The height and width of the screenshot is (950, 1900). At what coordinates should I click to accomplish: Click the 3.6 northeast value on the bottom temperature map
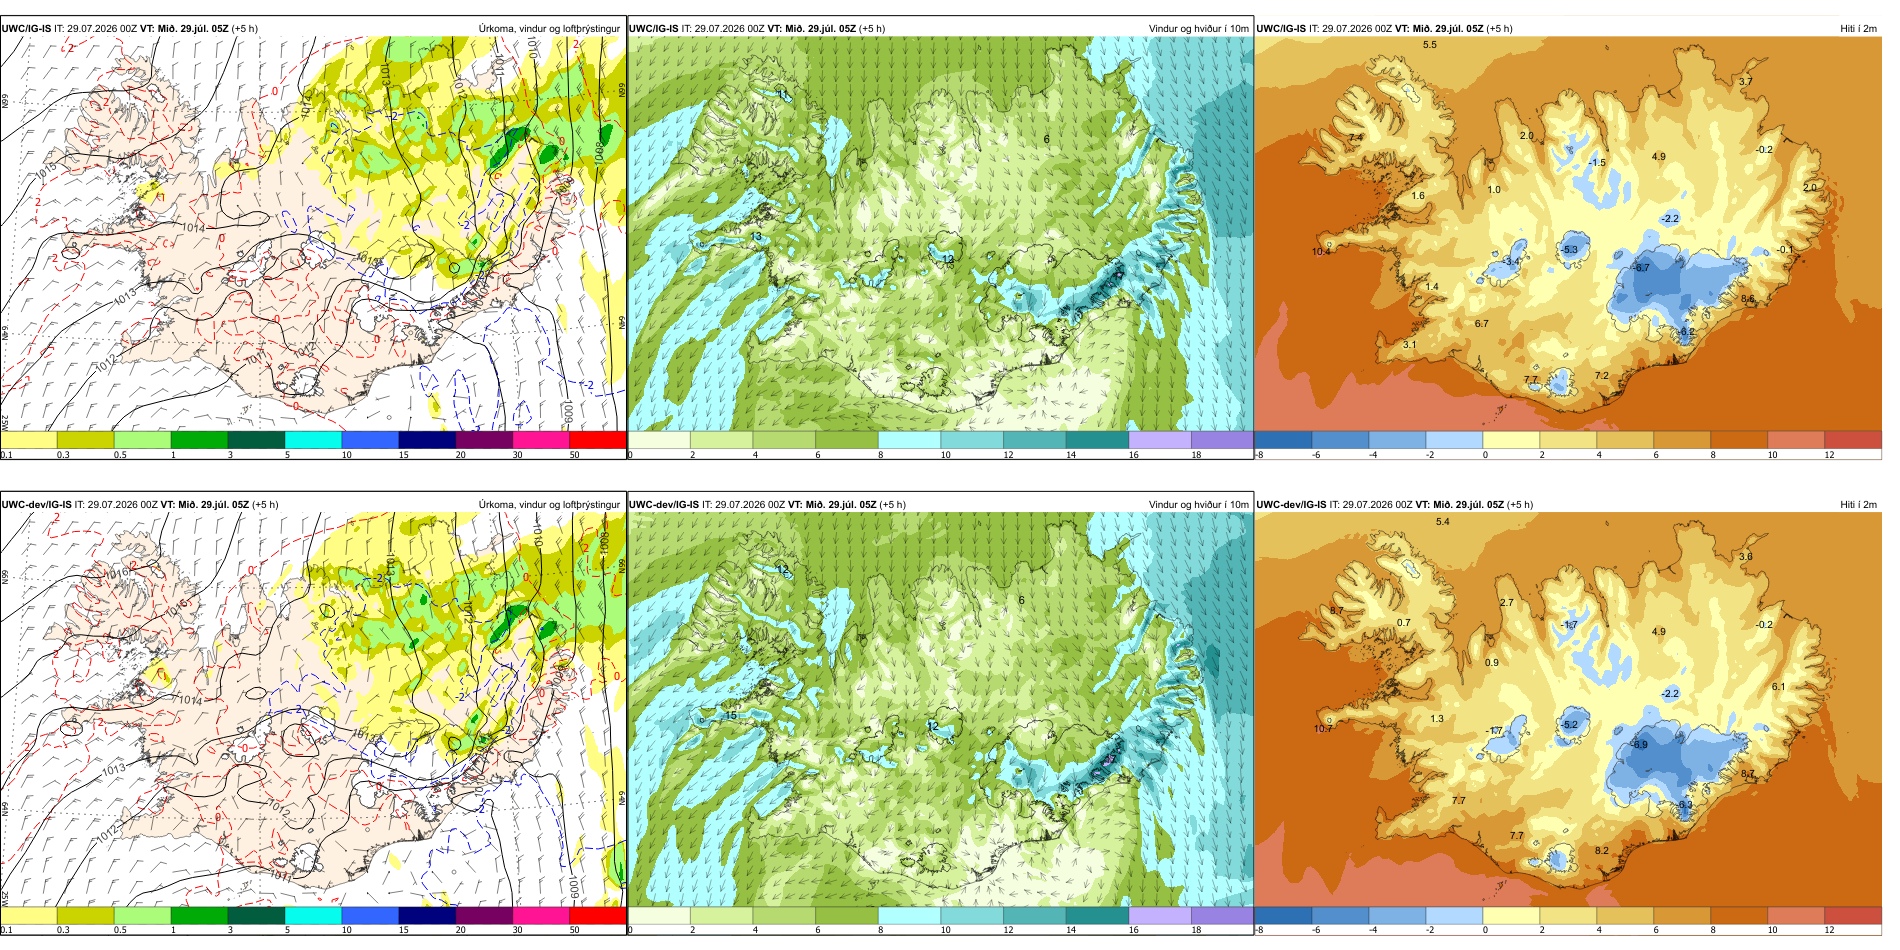pos(1745,557)
